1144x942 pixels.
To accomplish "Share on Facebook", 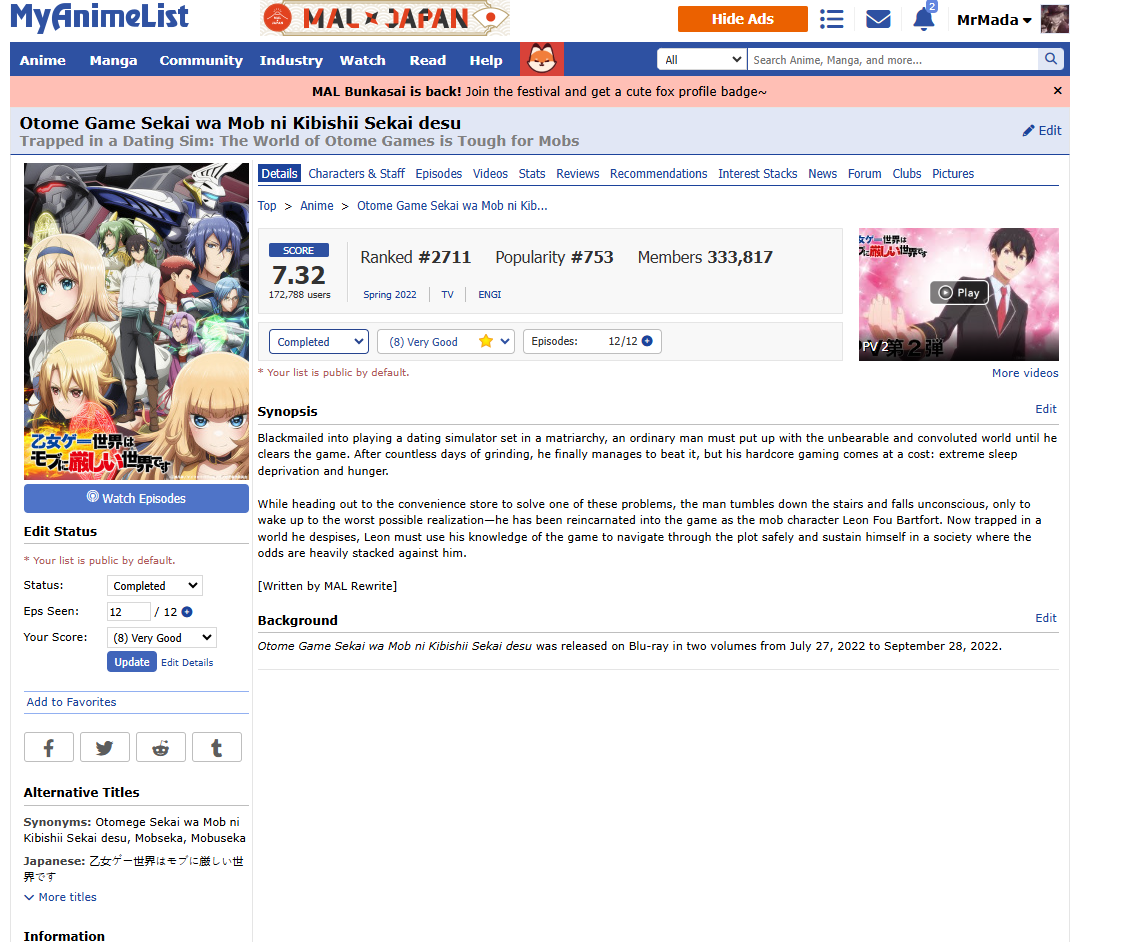I will pos(49,747).
